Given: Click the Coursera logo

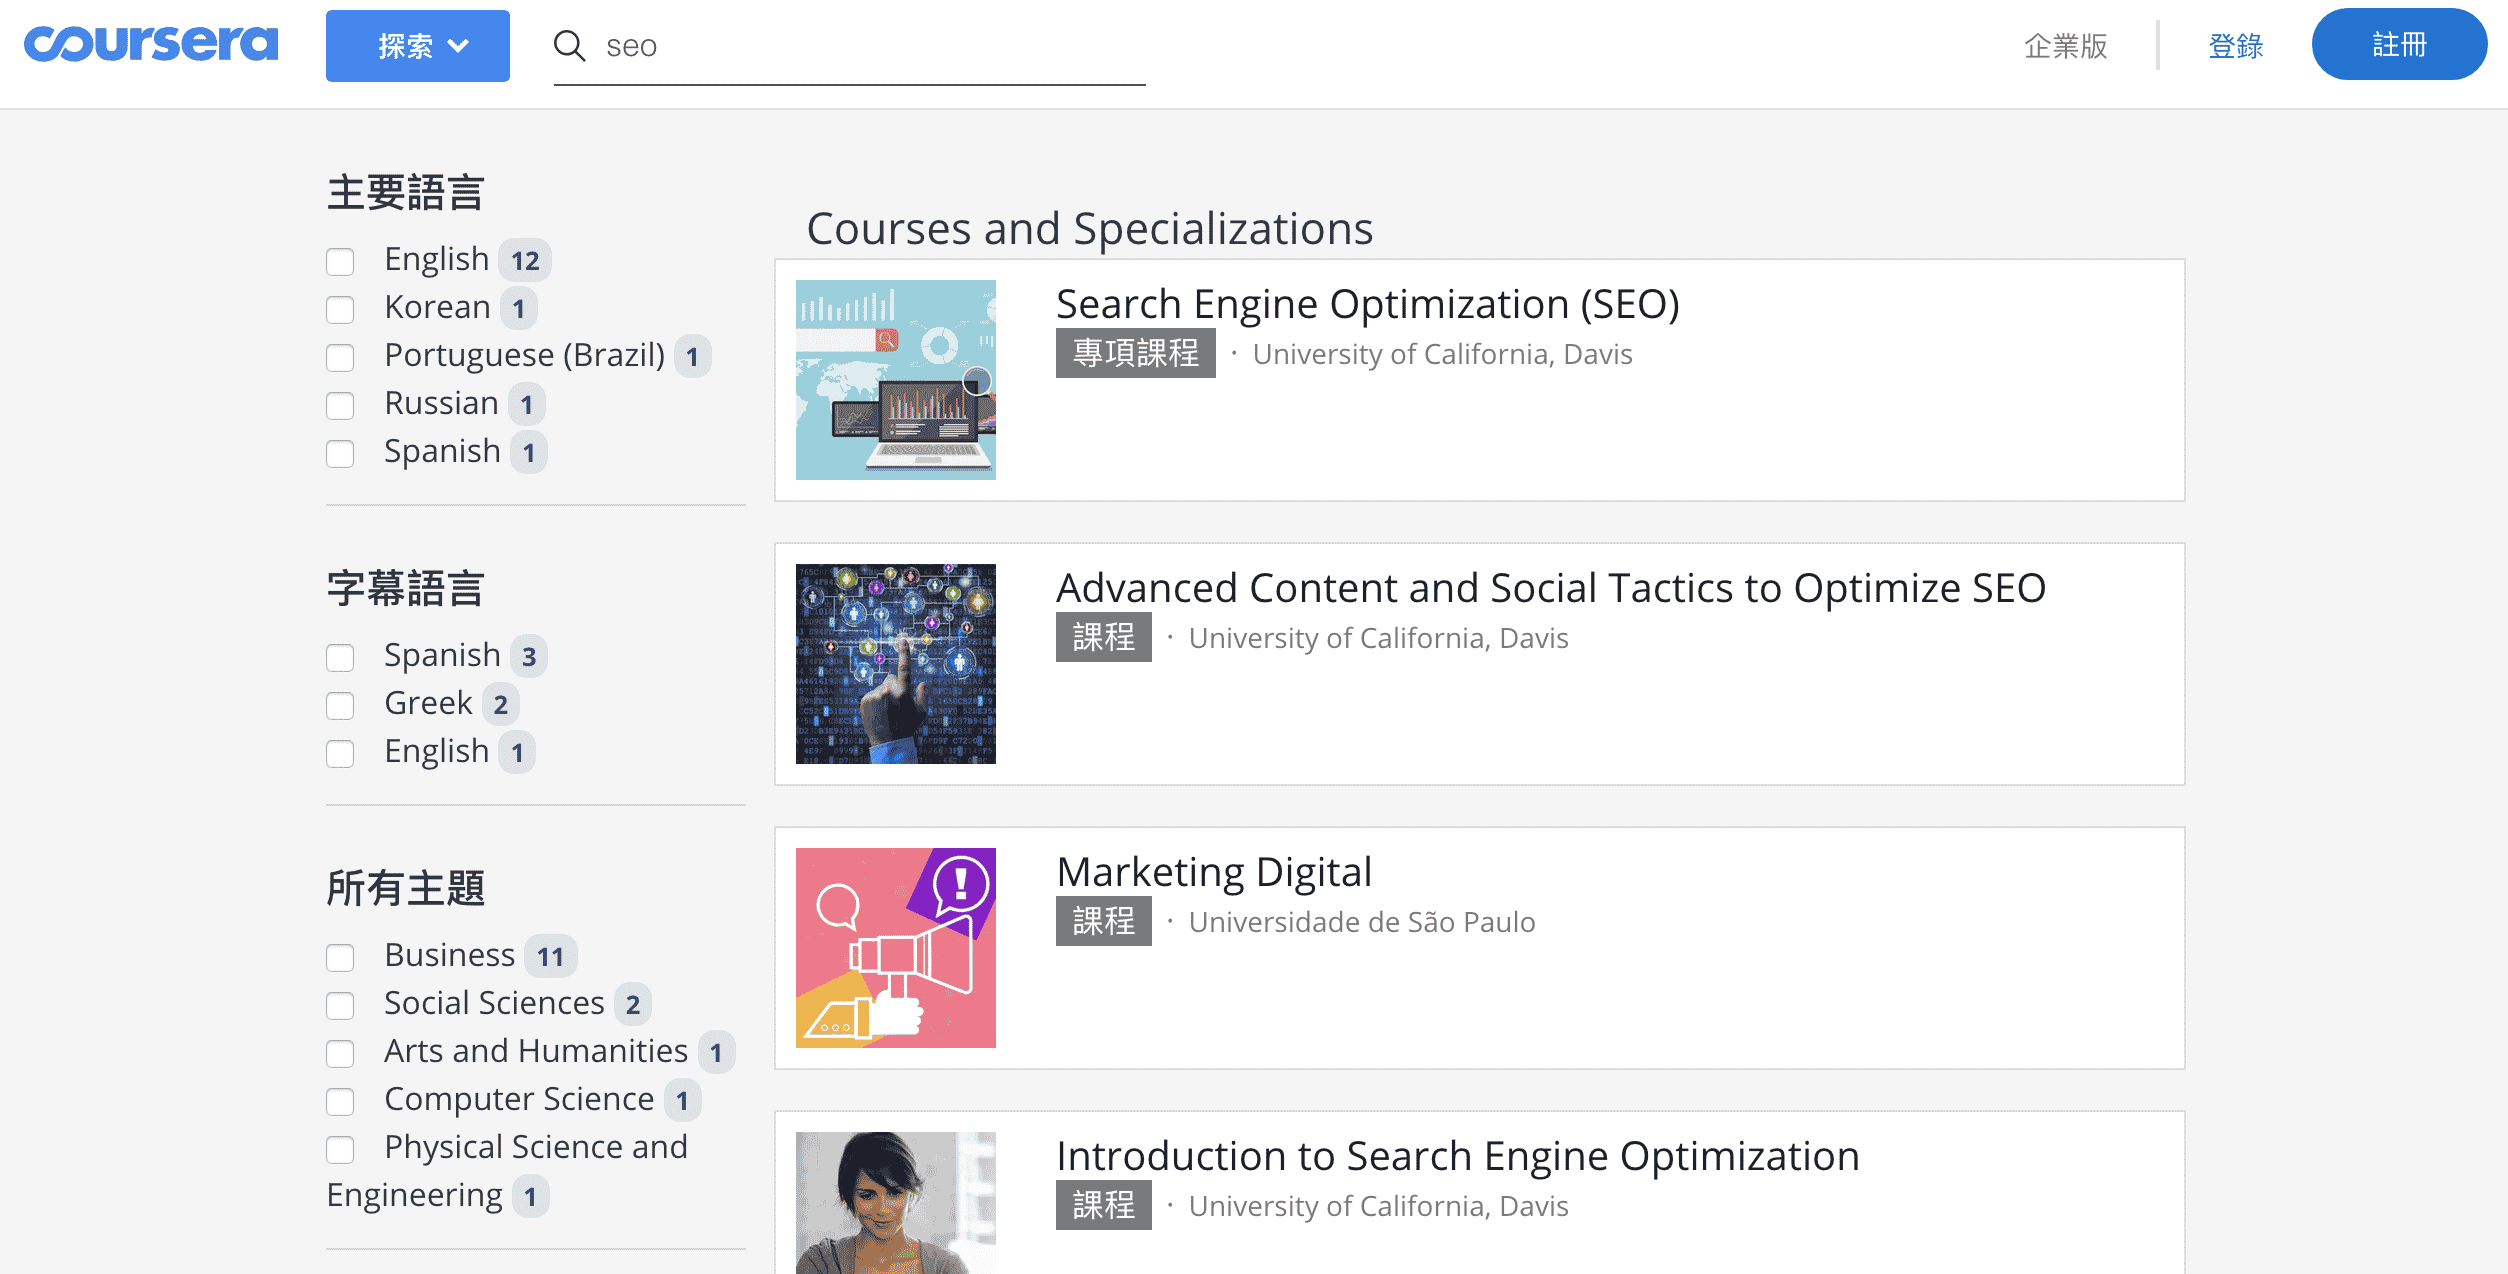Looking at the screenshot, I should pyautogui.click(x=151, y=45).
